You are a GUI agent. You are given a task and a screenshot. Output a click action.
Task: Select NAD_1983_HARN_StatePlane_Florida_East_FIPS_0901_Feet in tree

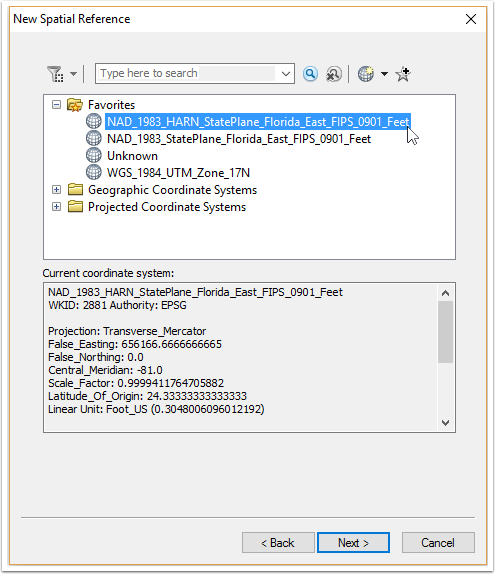(258, 122)
